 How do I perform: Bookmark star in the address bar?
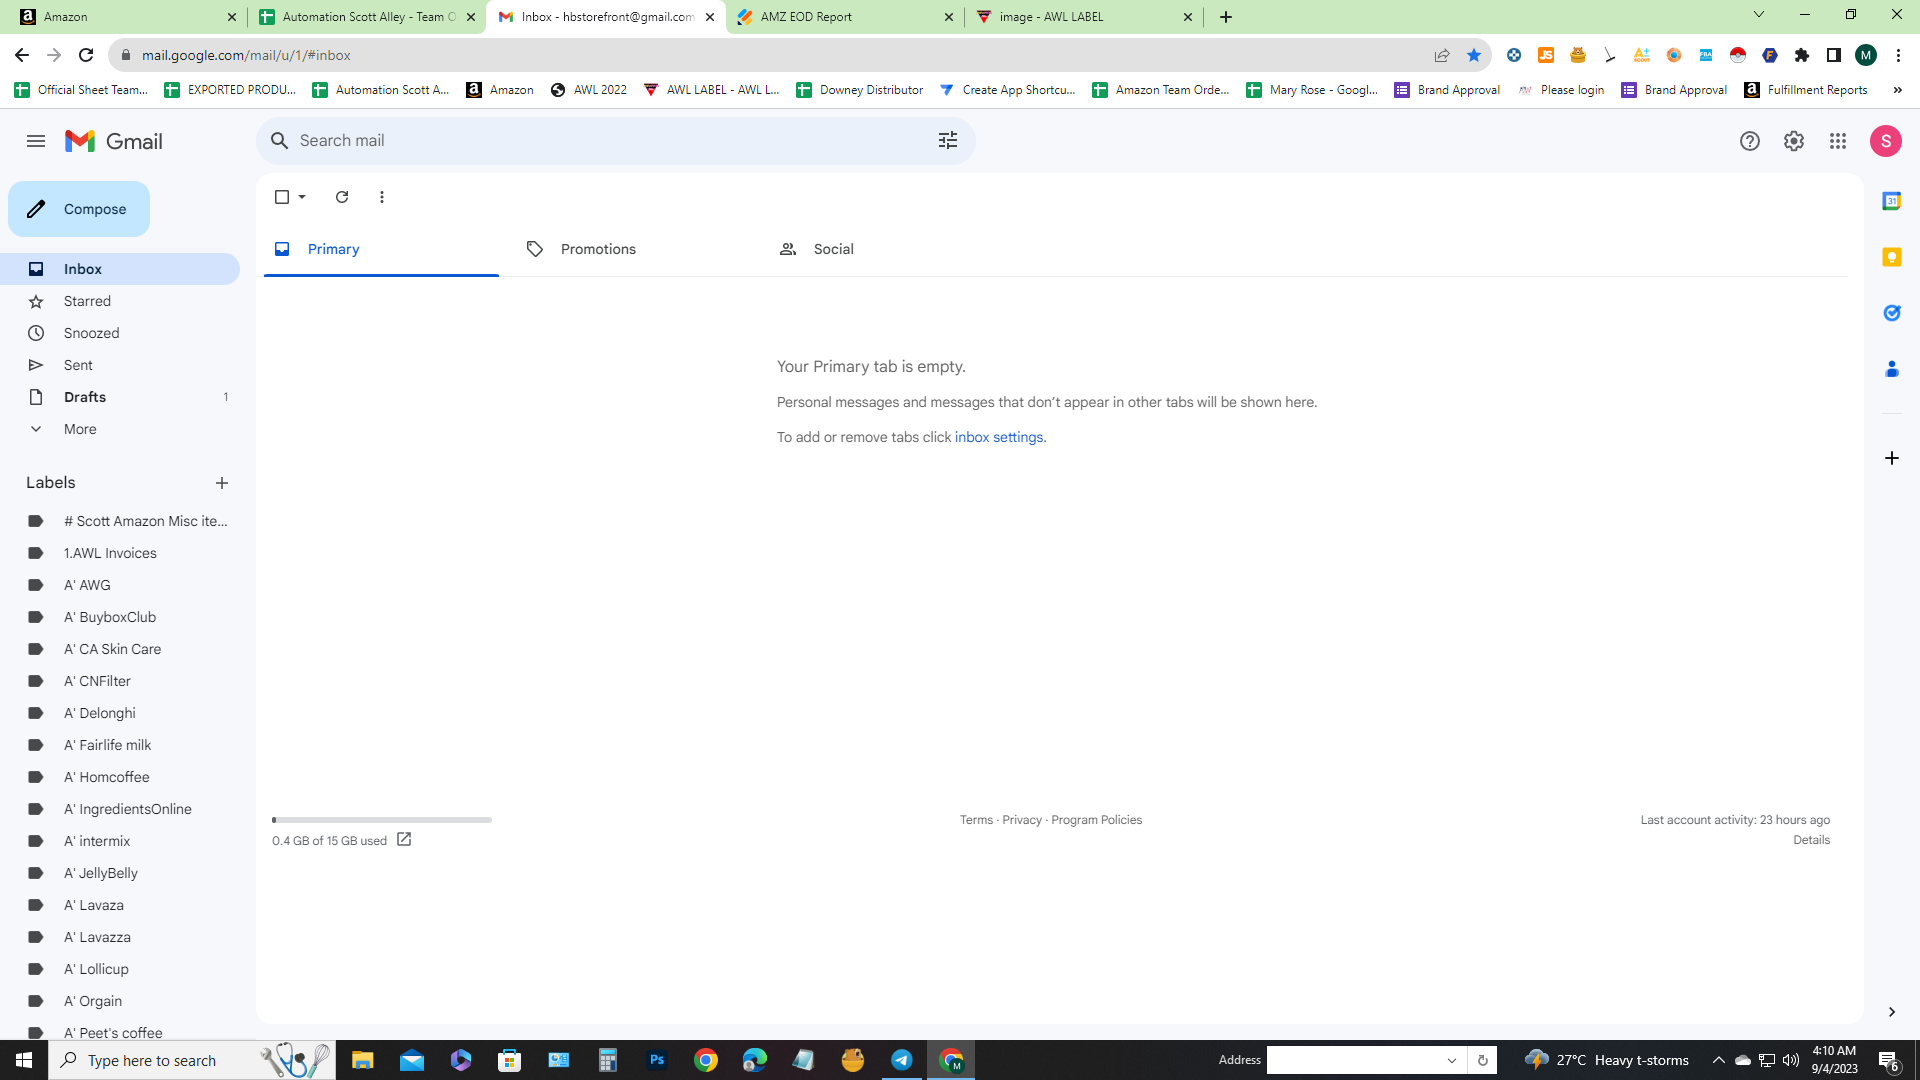pyautogui.click(x=1474, y=55)
